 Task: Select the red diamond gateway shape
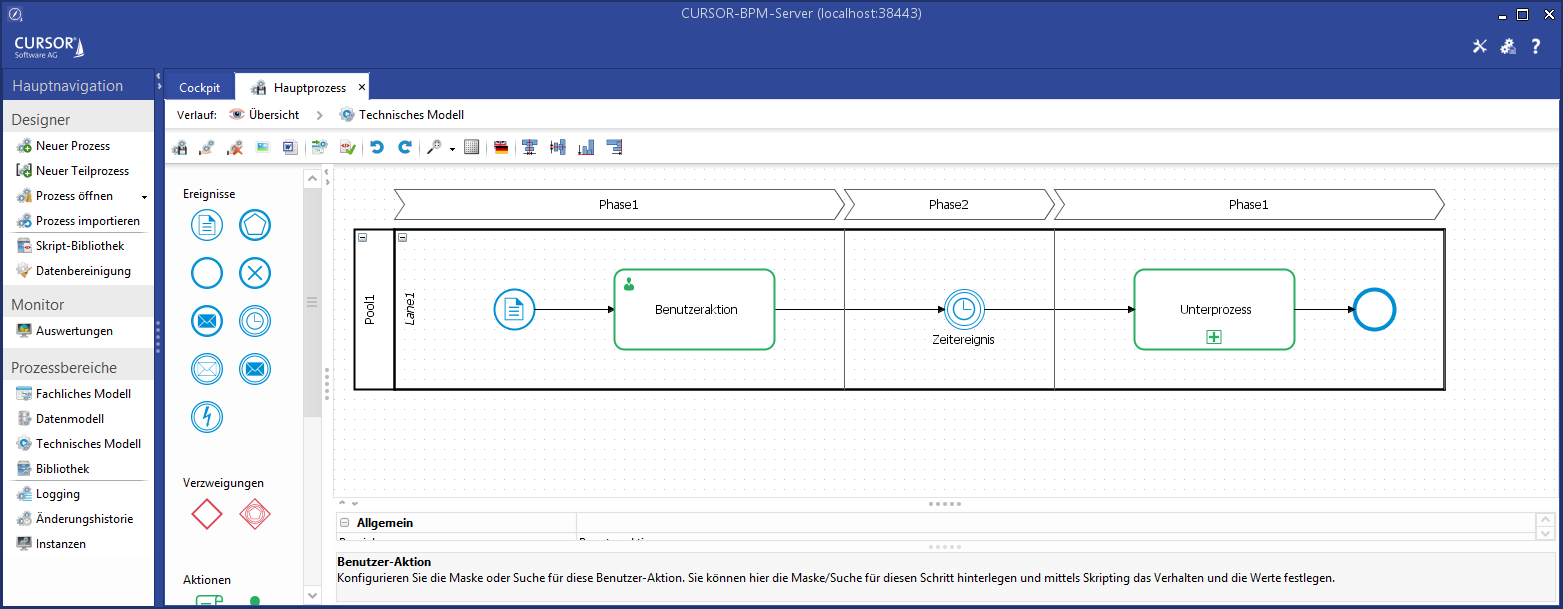pos(207,514)
